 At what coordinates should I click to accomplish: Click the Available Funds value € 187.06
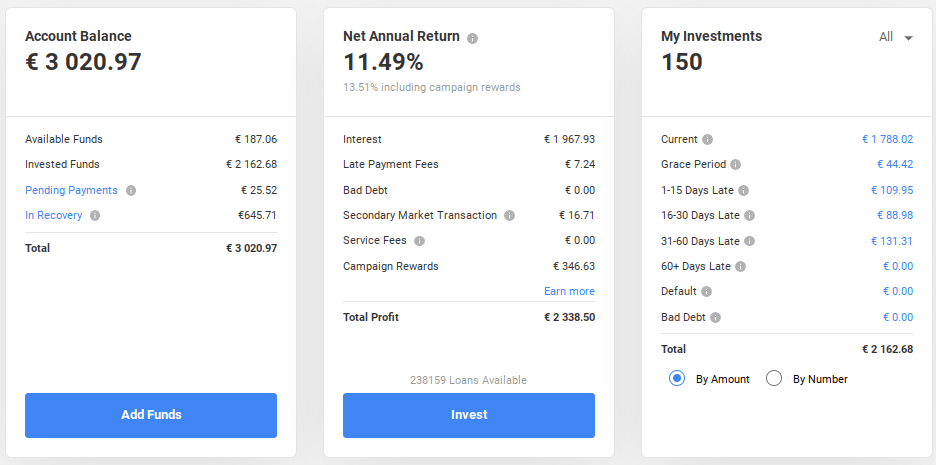pyautogui.click(x=256, y=139)
